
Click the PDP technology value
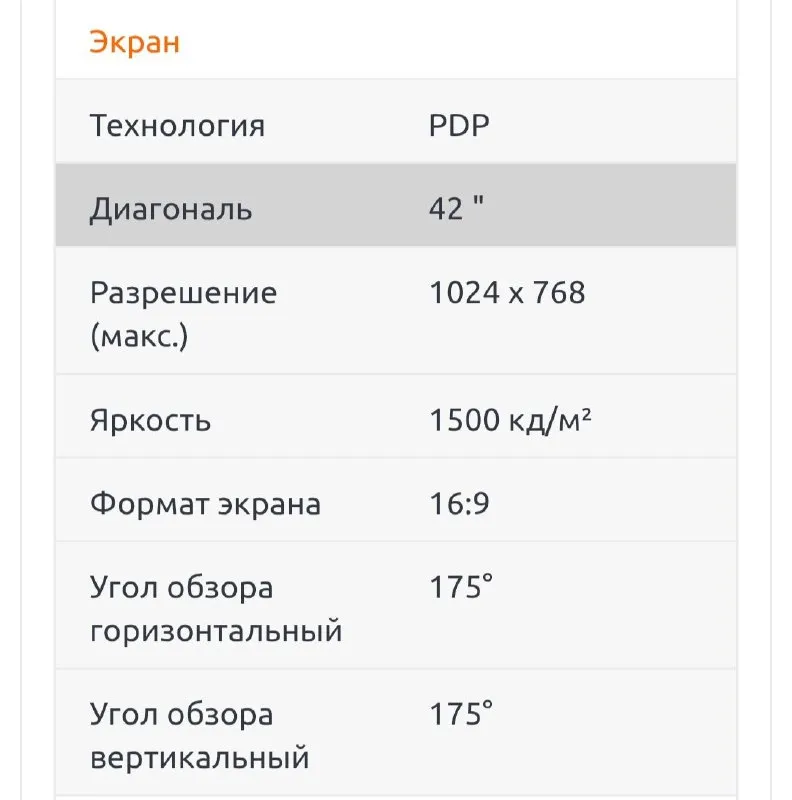[459, 125]
